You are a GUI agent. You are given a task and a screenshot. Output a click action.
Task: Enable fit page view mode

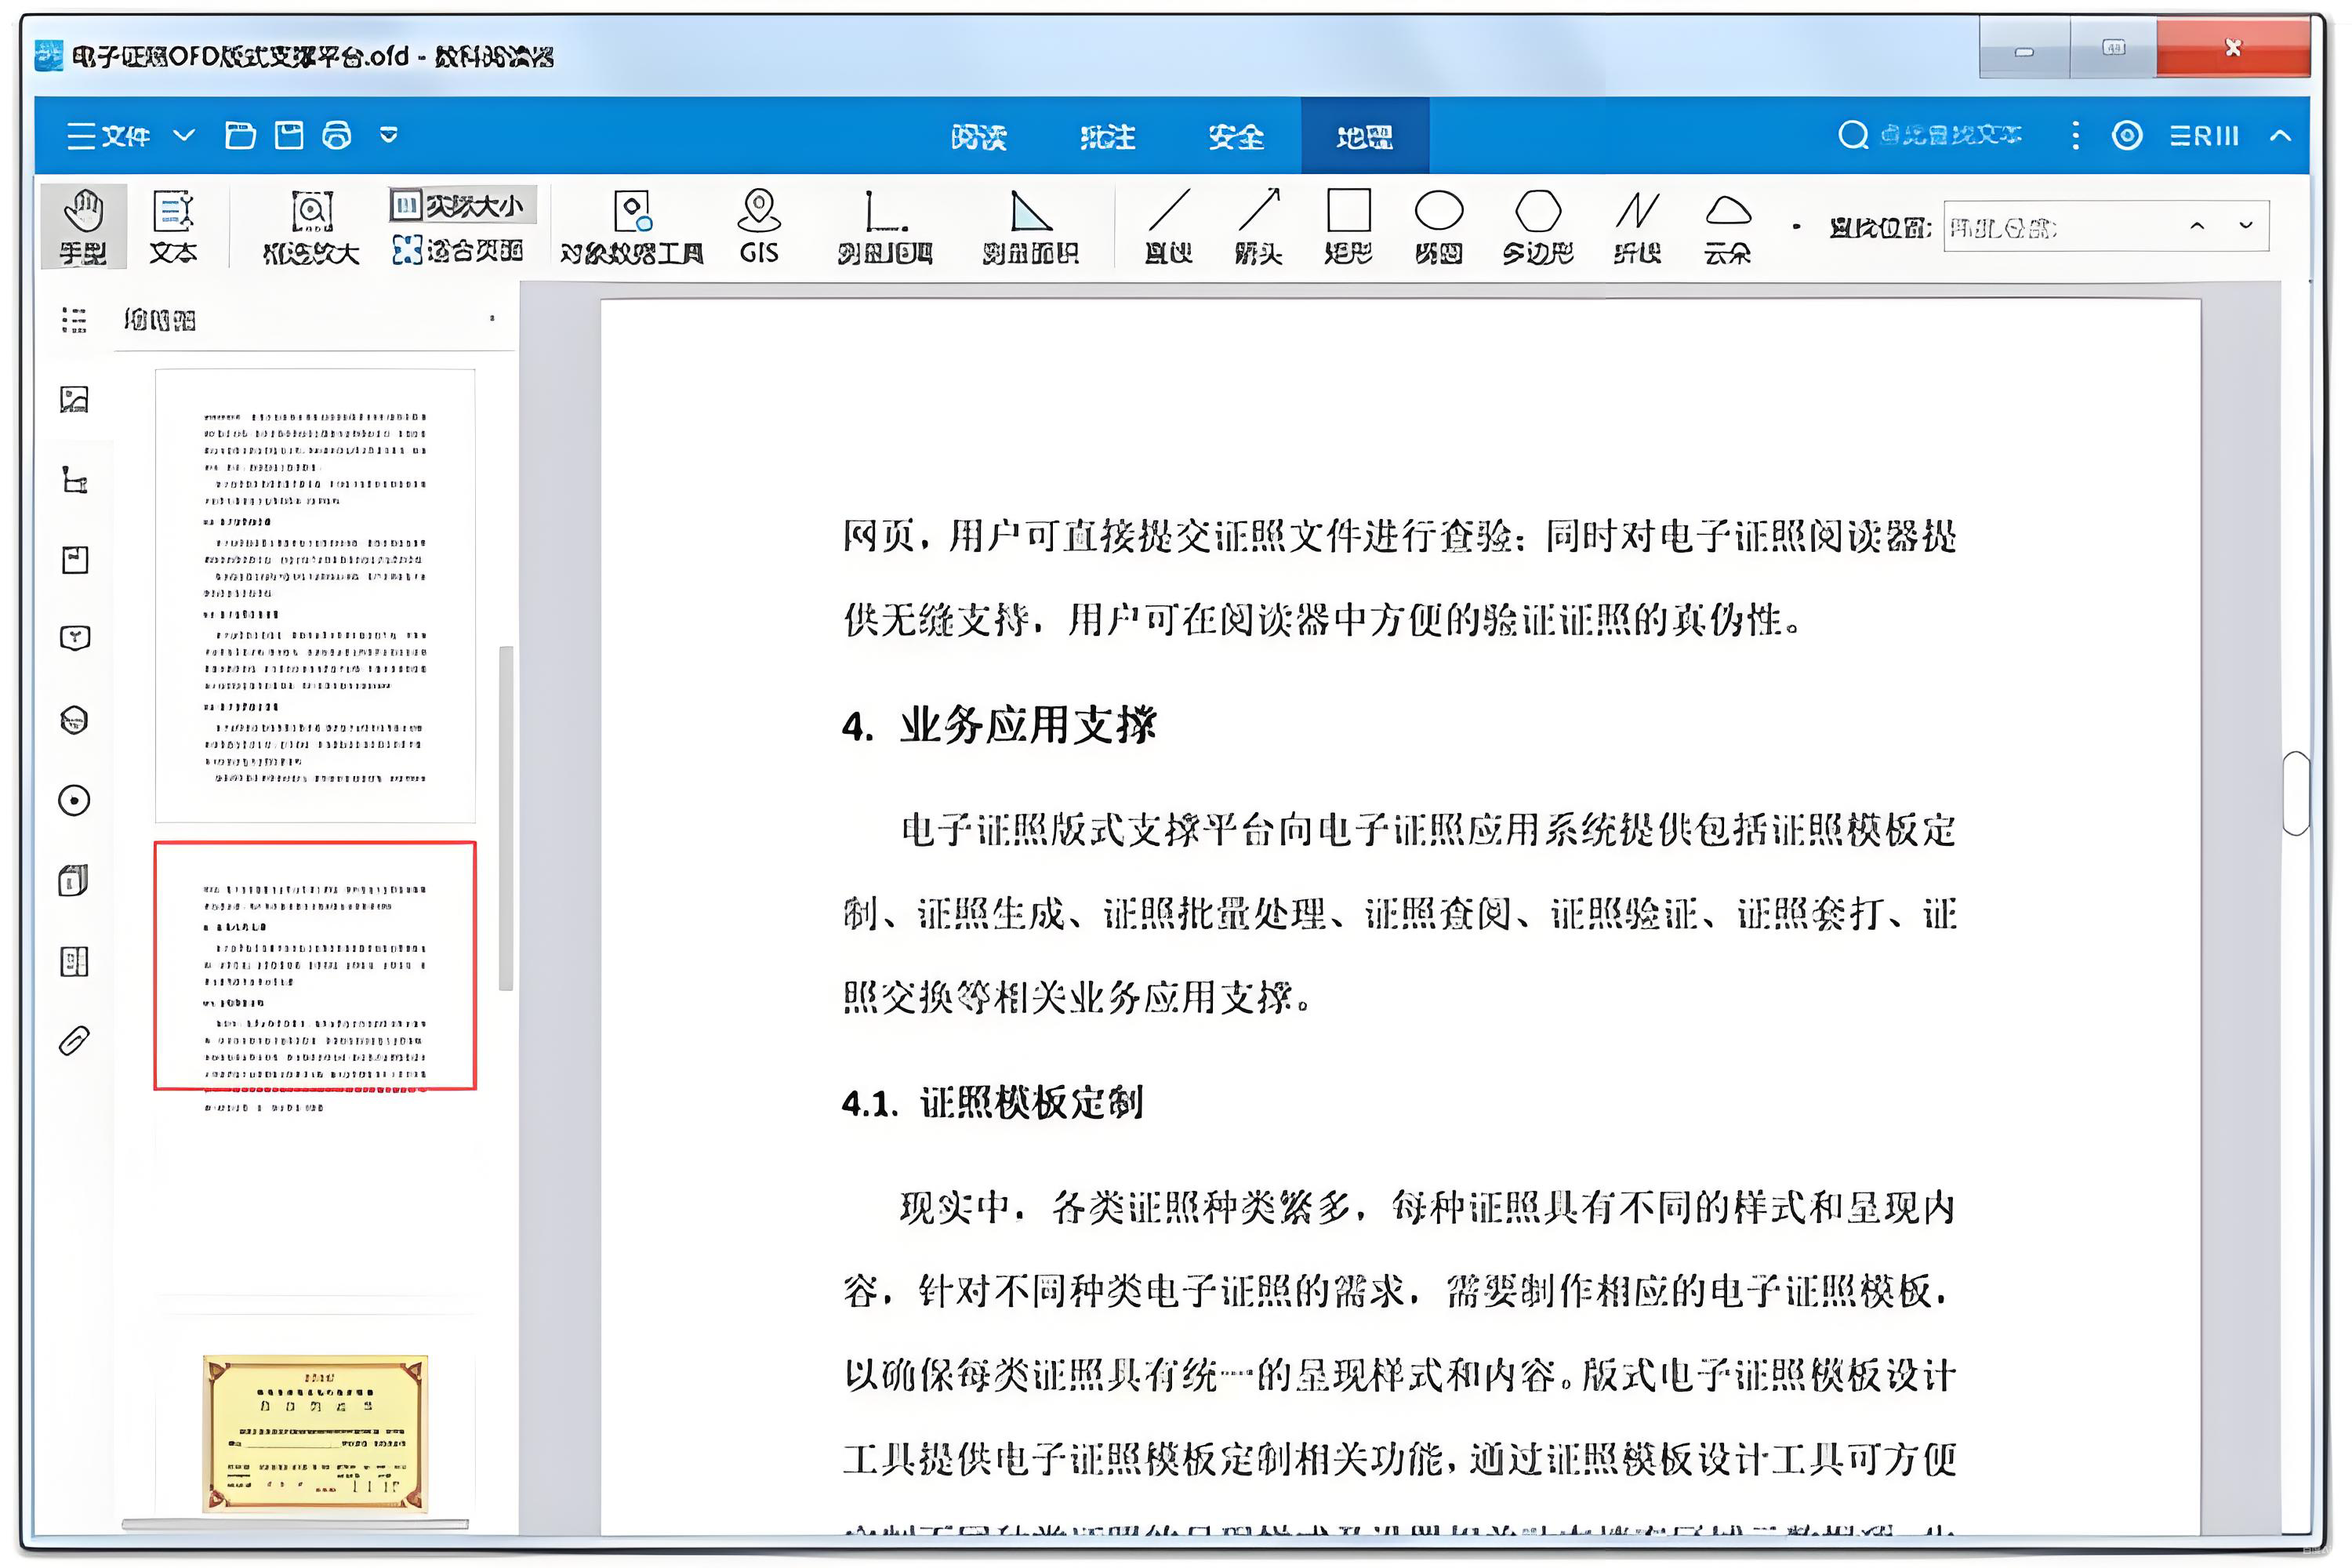(x=458, y=250)
